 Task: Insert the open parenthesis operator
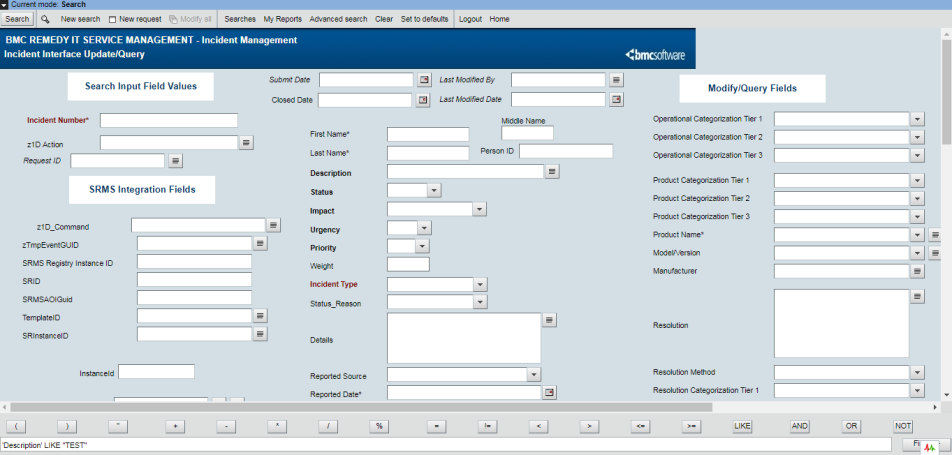[15, 426]
